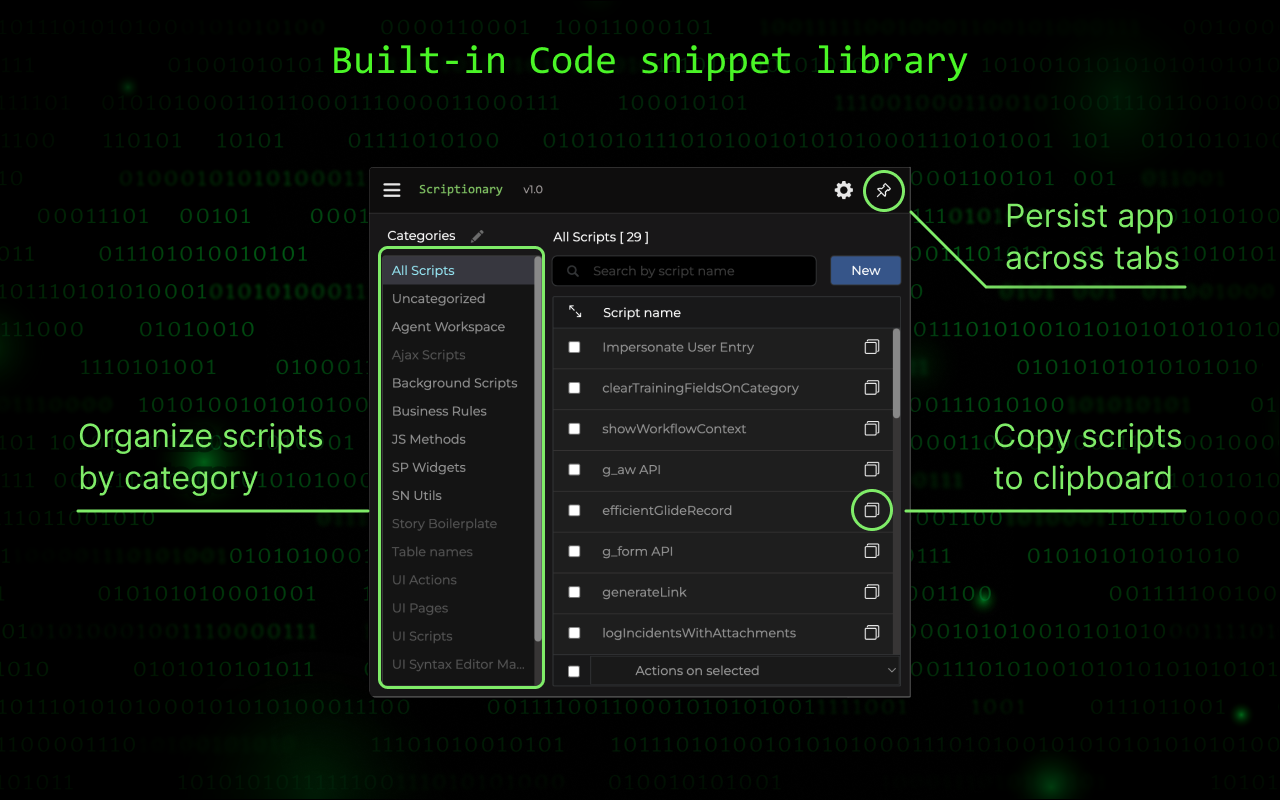Check the efficientGlideRecord row checkbox

(x=574, y=510)
